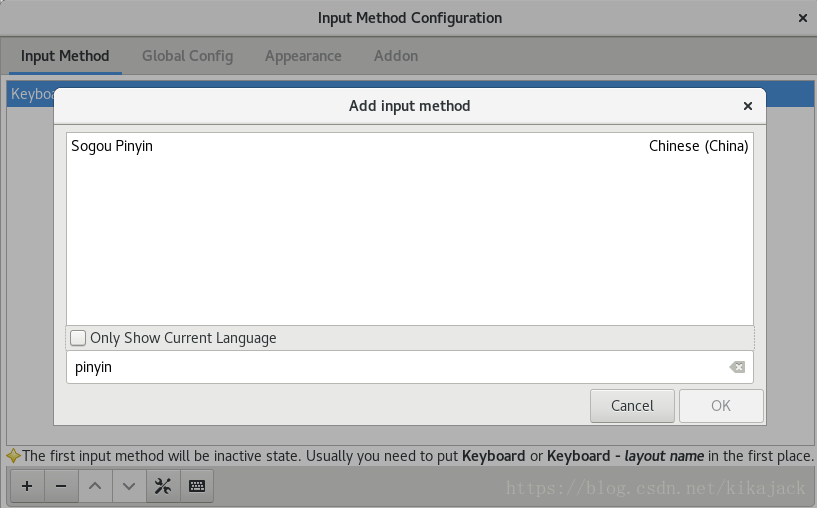Close the Input Method Configuration window
The height and width of the screenshot is (508, 817).
tap(803, 18)
